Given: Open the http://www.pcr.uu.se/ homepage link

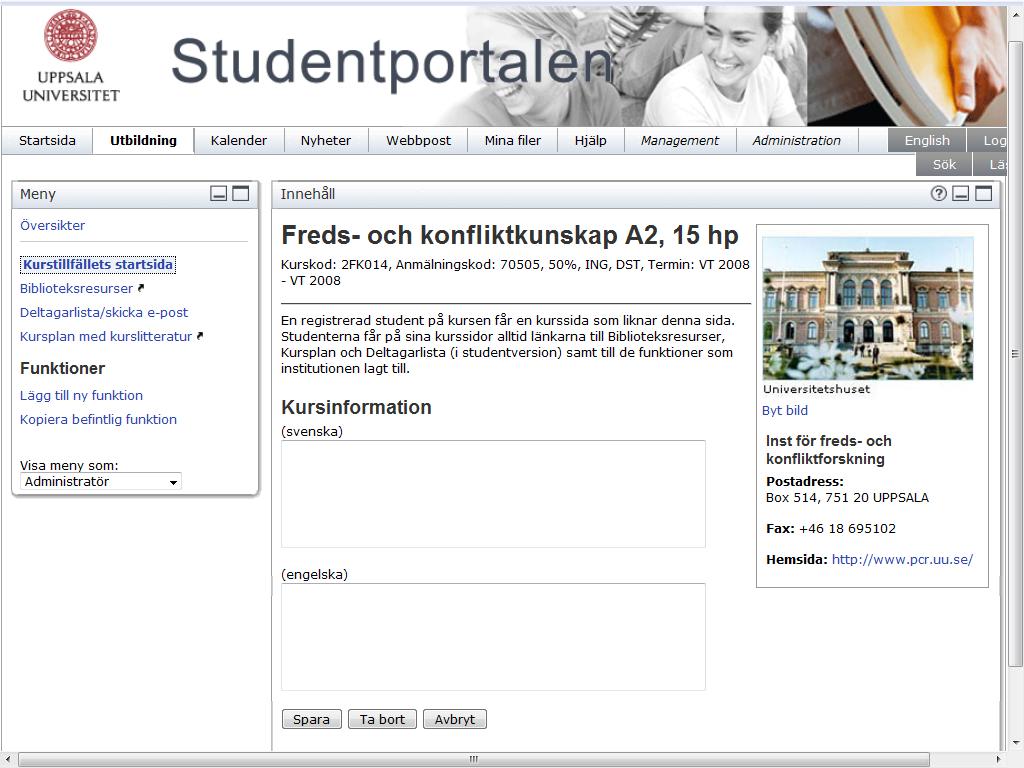Looking at the screenshot, I should point(902,560).
